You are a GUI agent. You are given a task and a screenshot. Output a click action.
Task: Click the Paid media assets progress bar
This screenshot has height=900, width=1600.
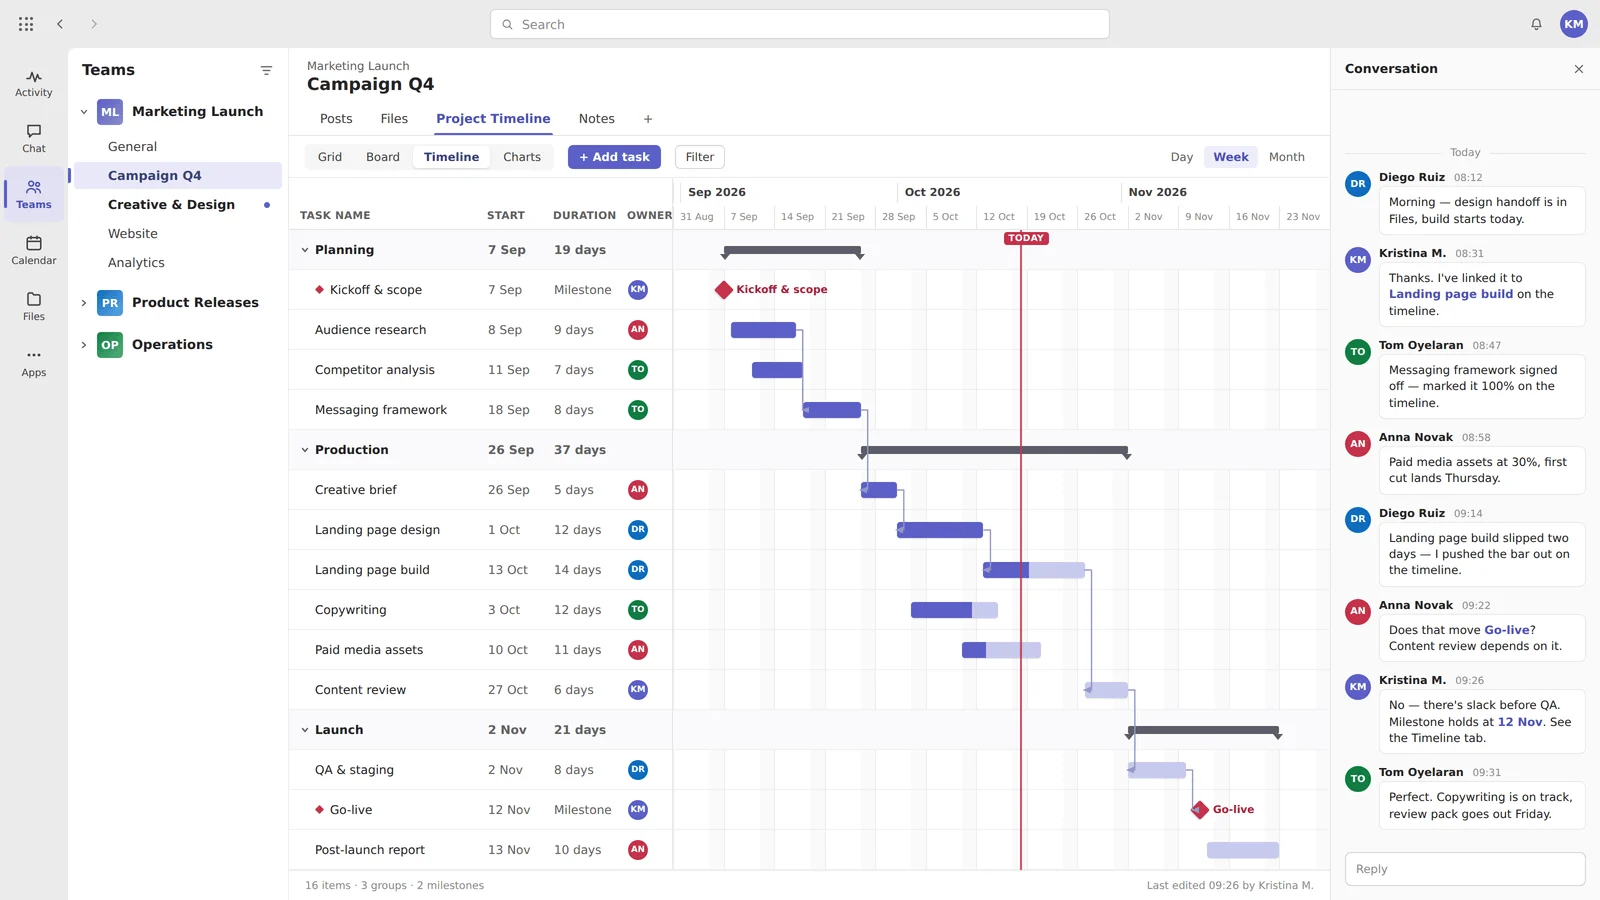pos(1001,650)
